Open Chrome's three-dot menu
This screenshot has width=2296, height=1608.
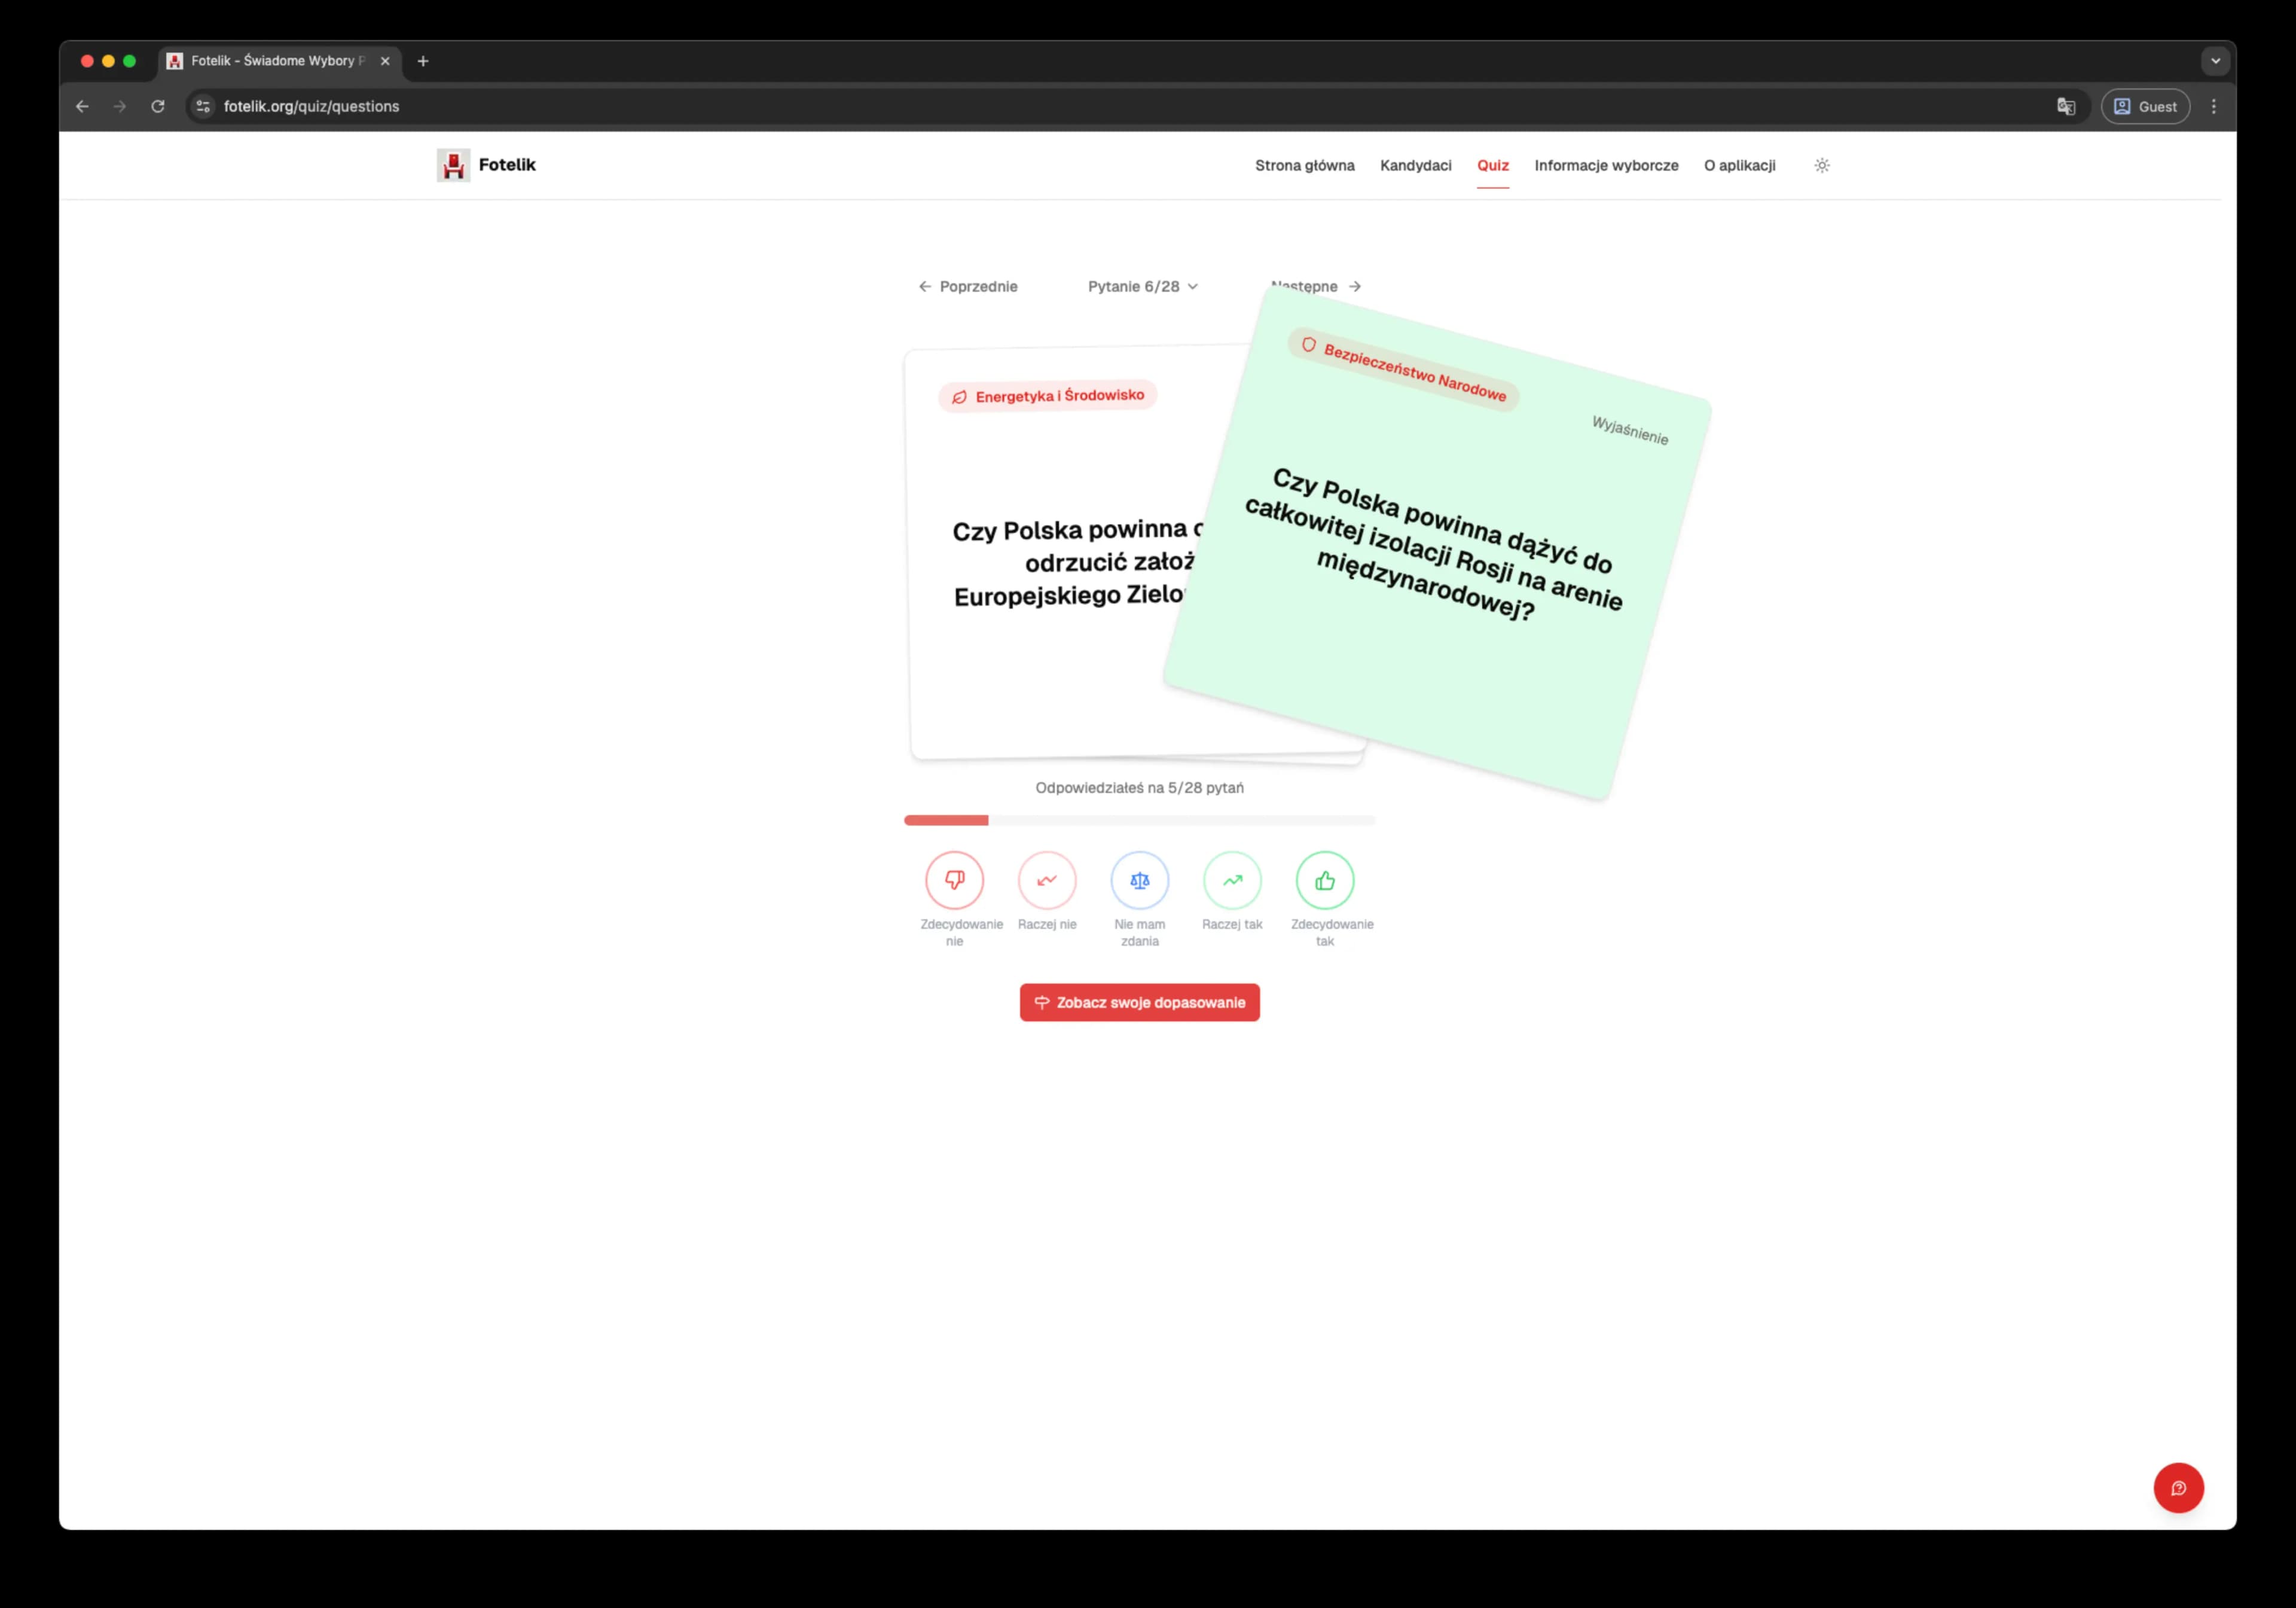point(2214,106)
